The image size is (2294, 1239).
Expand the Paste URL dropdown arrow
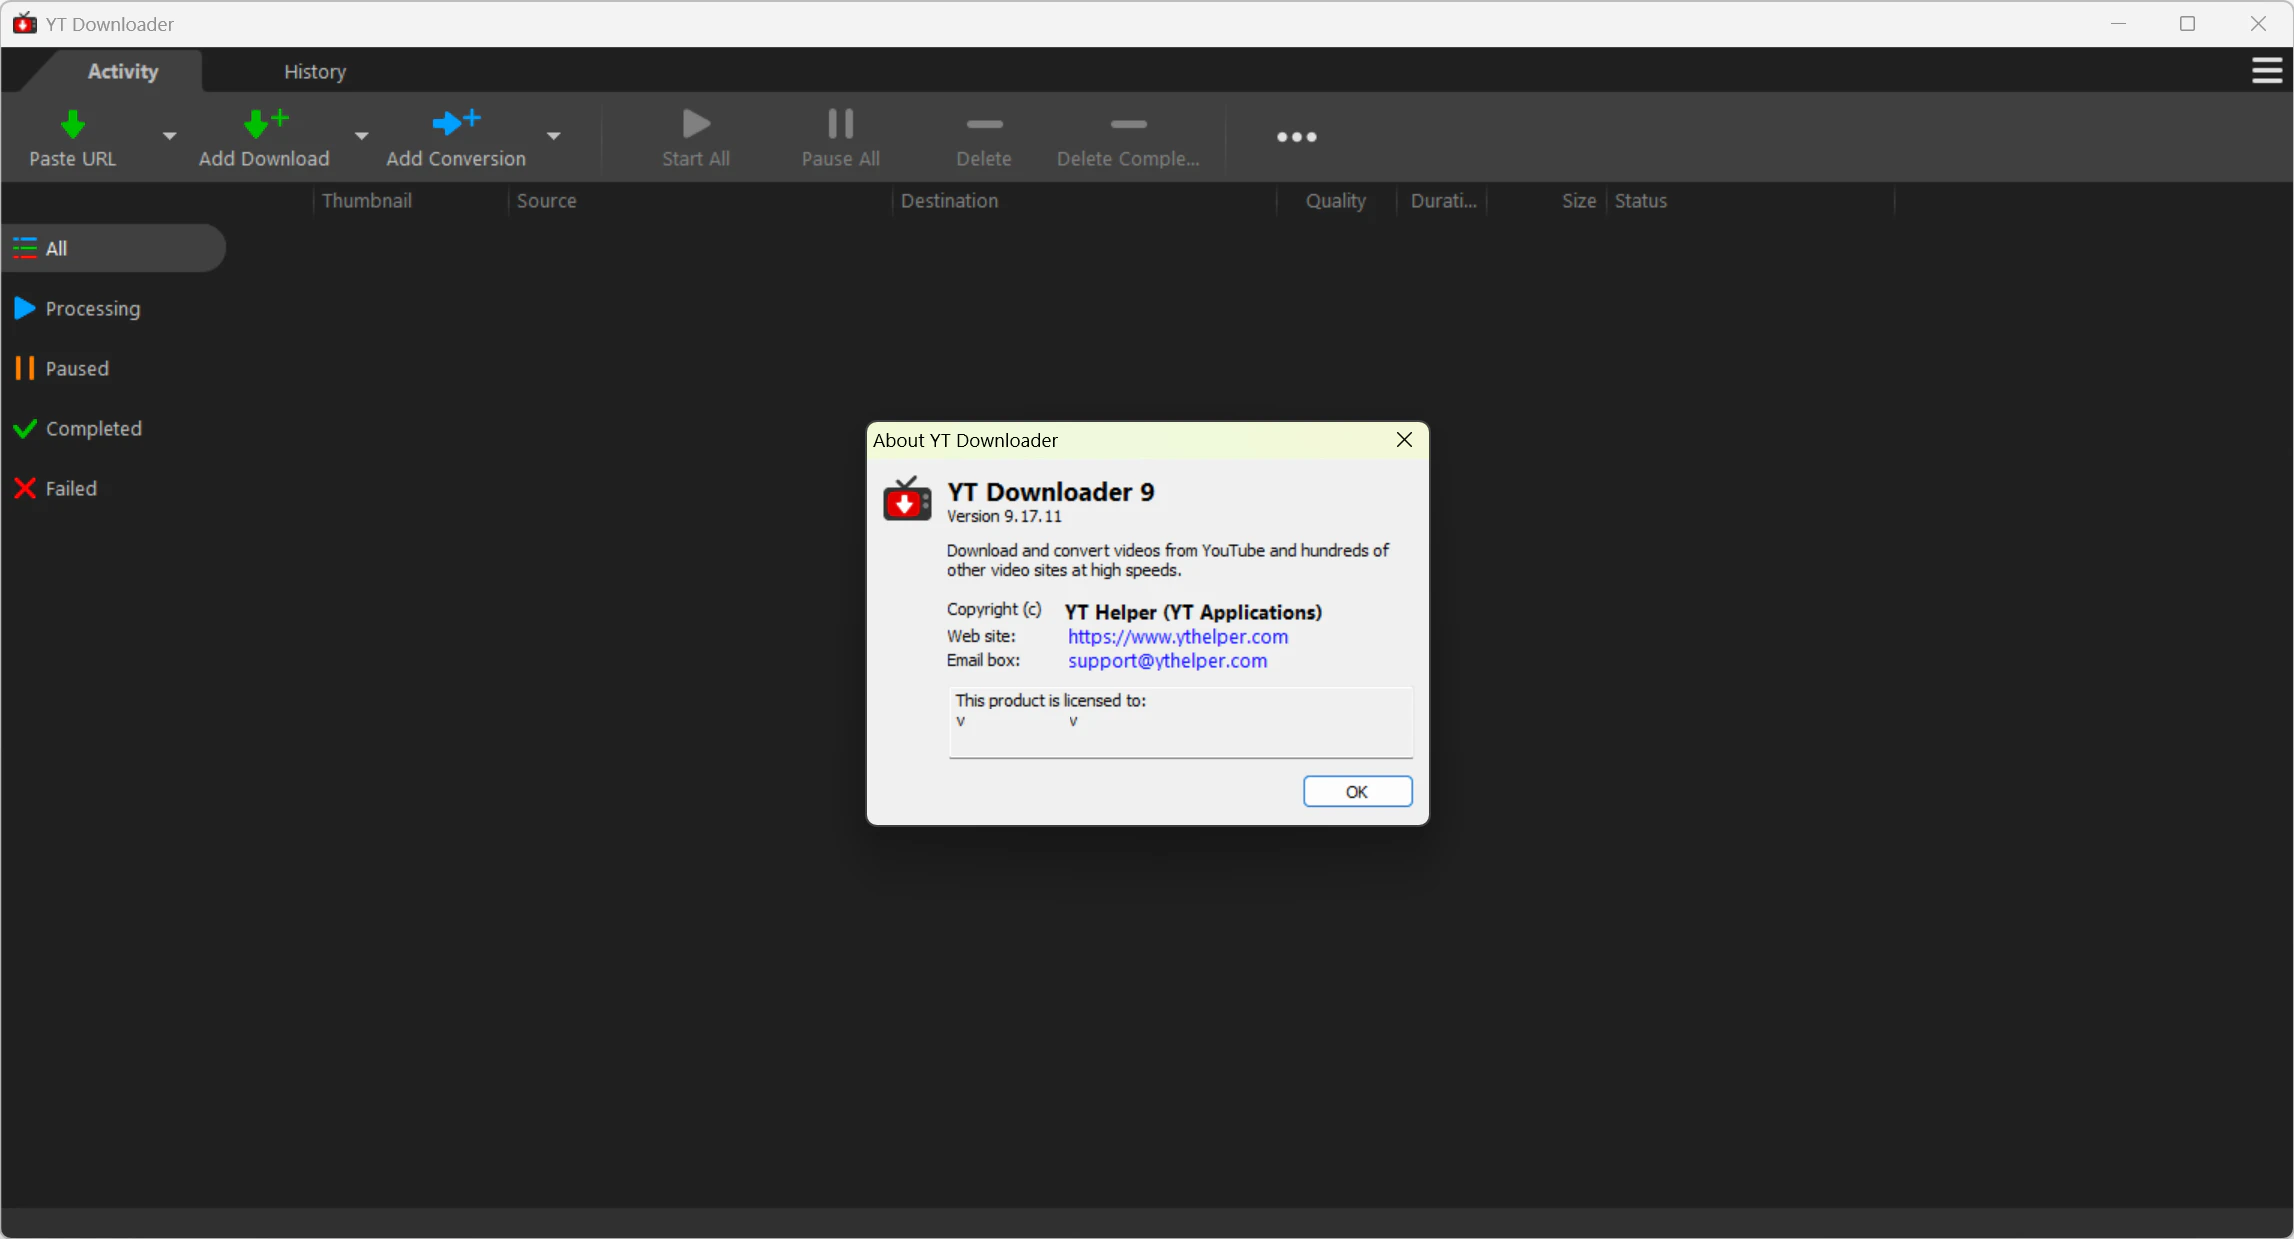coord(169,136)
